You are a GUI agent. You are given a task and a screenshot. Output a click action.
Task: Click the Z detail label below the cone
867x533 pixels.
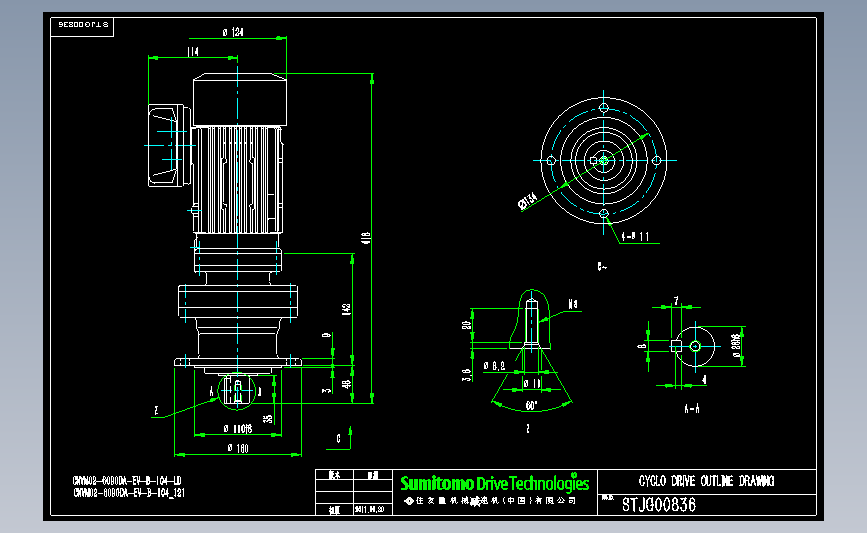pyautogui.click(x=527, y=429)
